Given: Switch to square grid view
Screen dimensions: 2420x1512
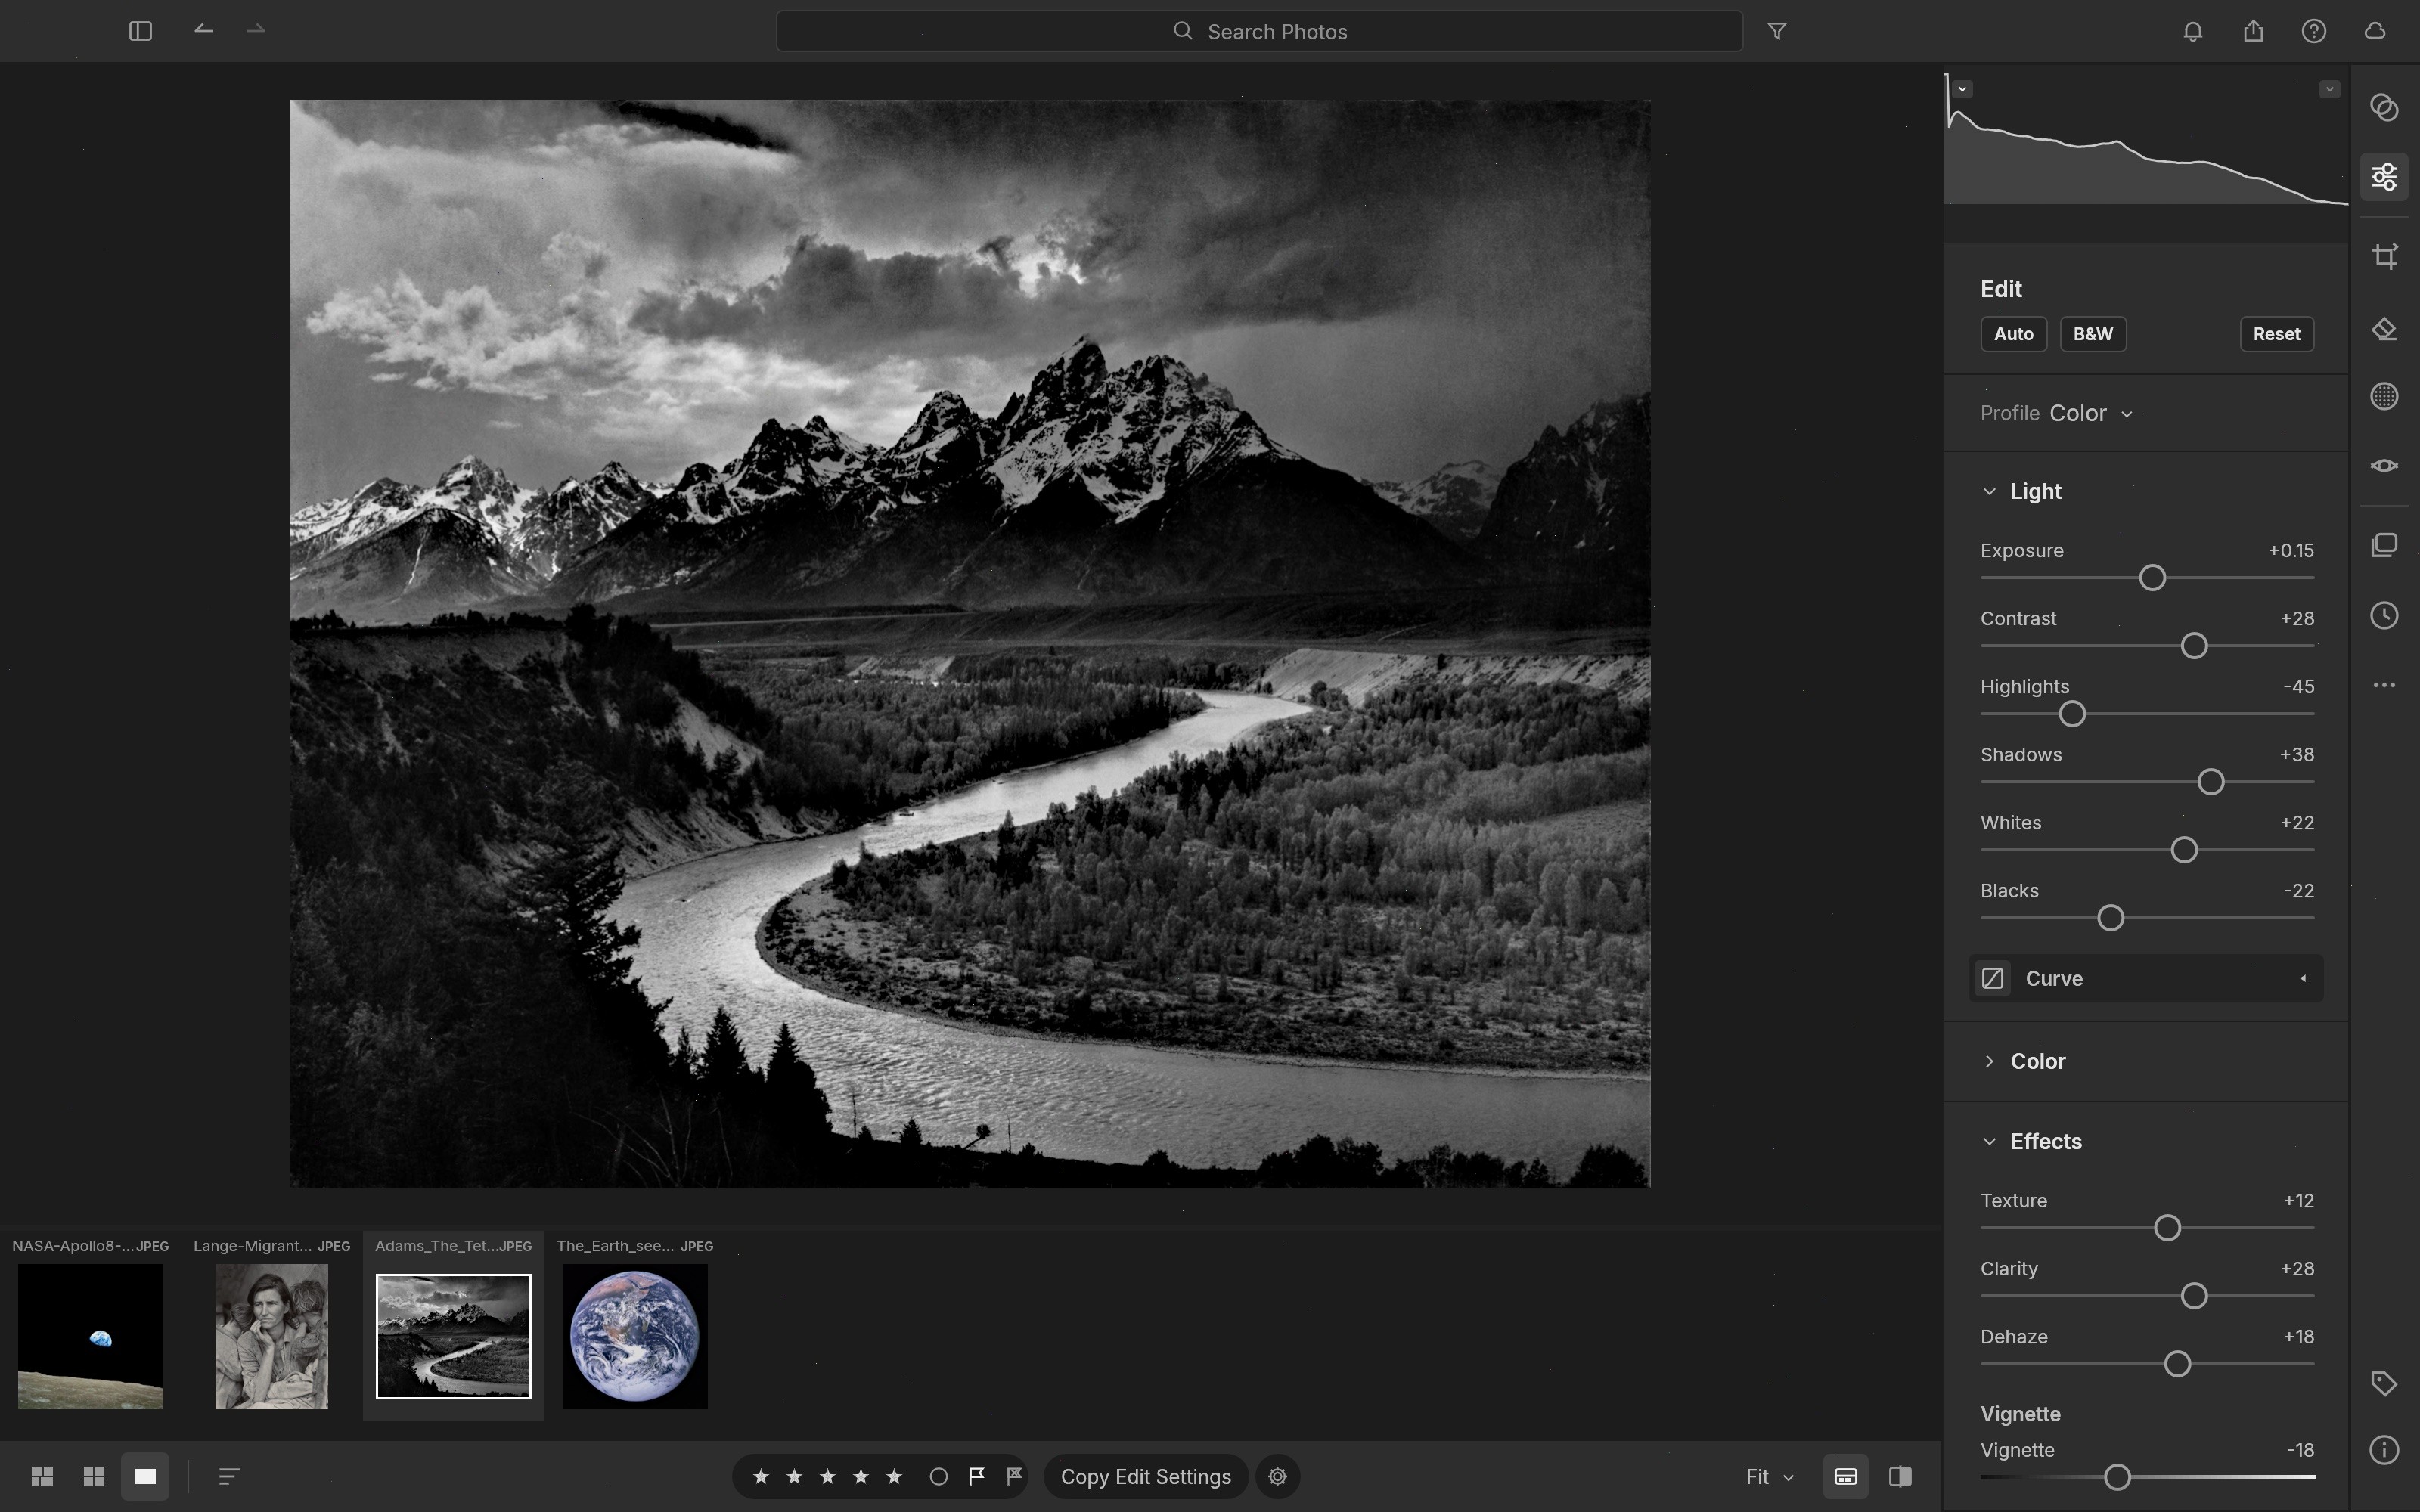Looking at the screenshot, I should click(93, 1477).
